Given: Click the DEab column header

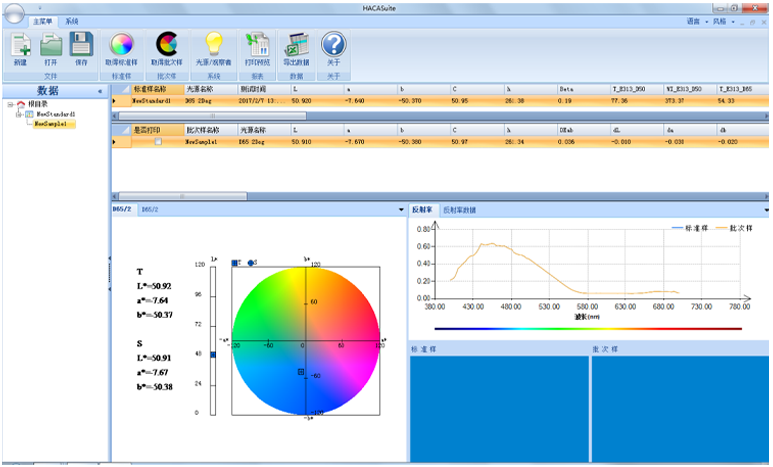Looking at the screenshot, I should [584, 130].
